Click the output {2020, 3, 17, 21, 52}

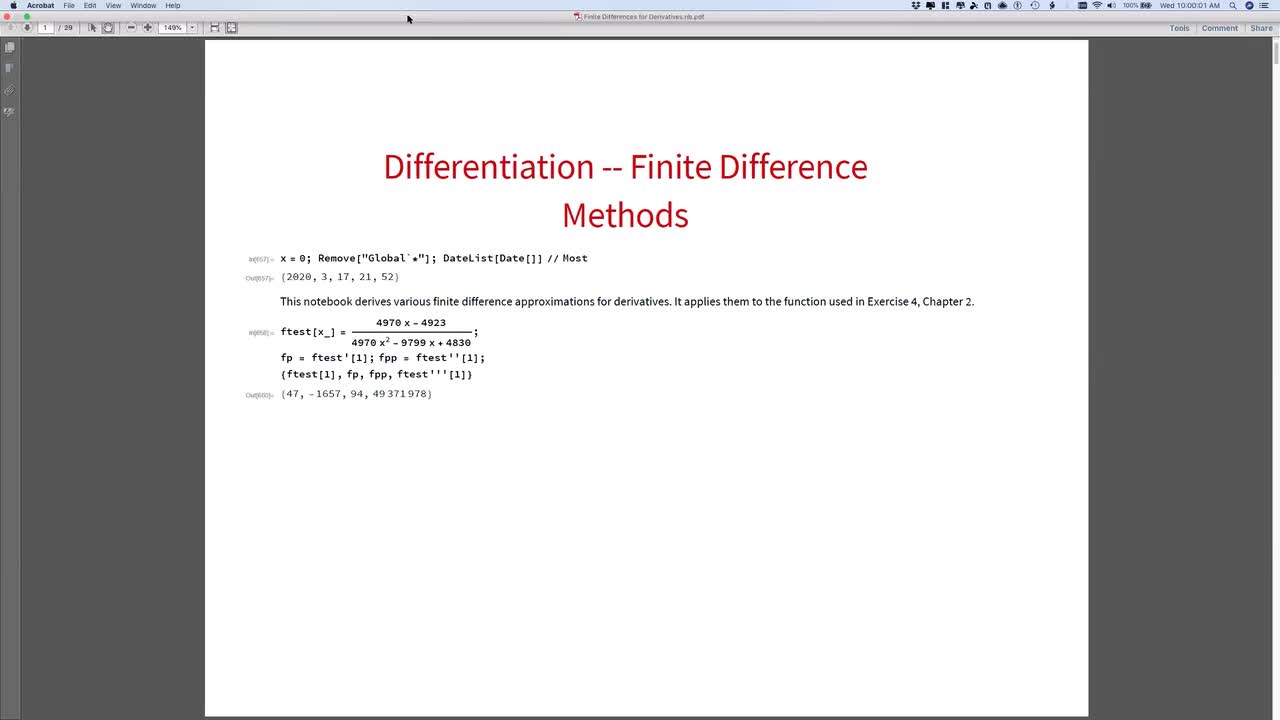point(339,277)
